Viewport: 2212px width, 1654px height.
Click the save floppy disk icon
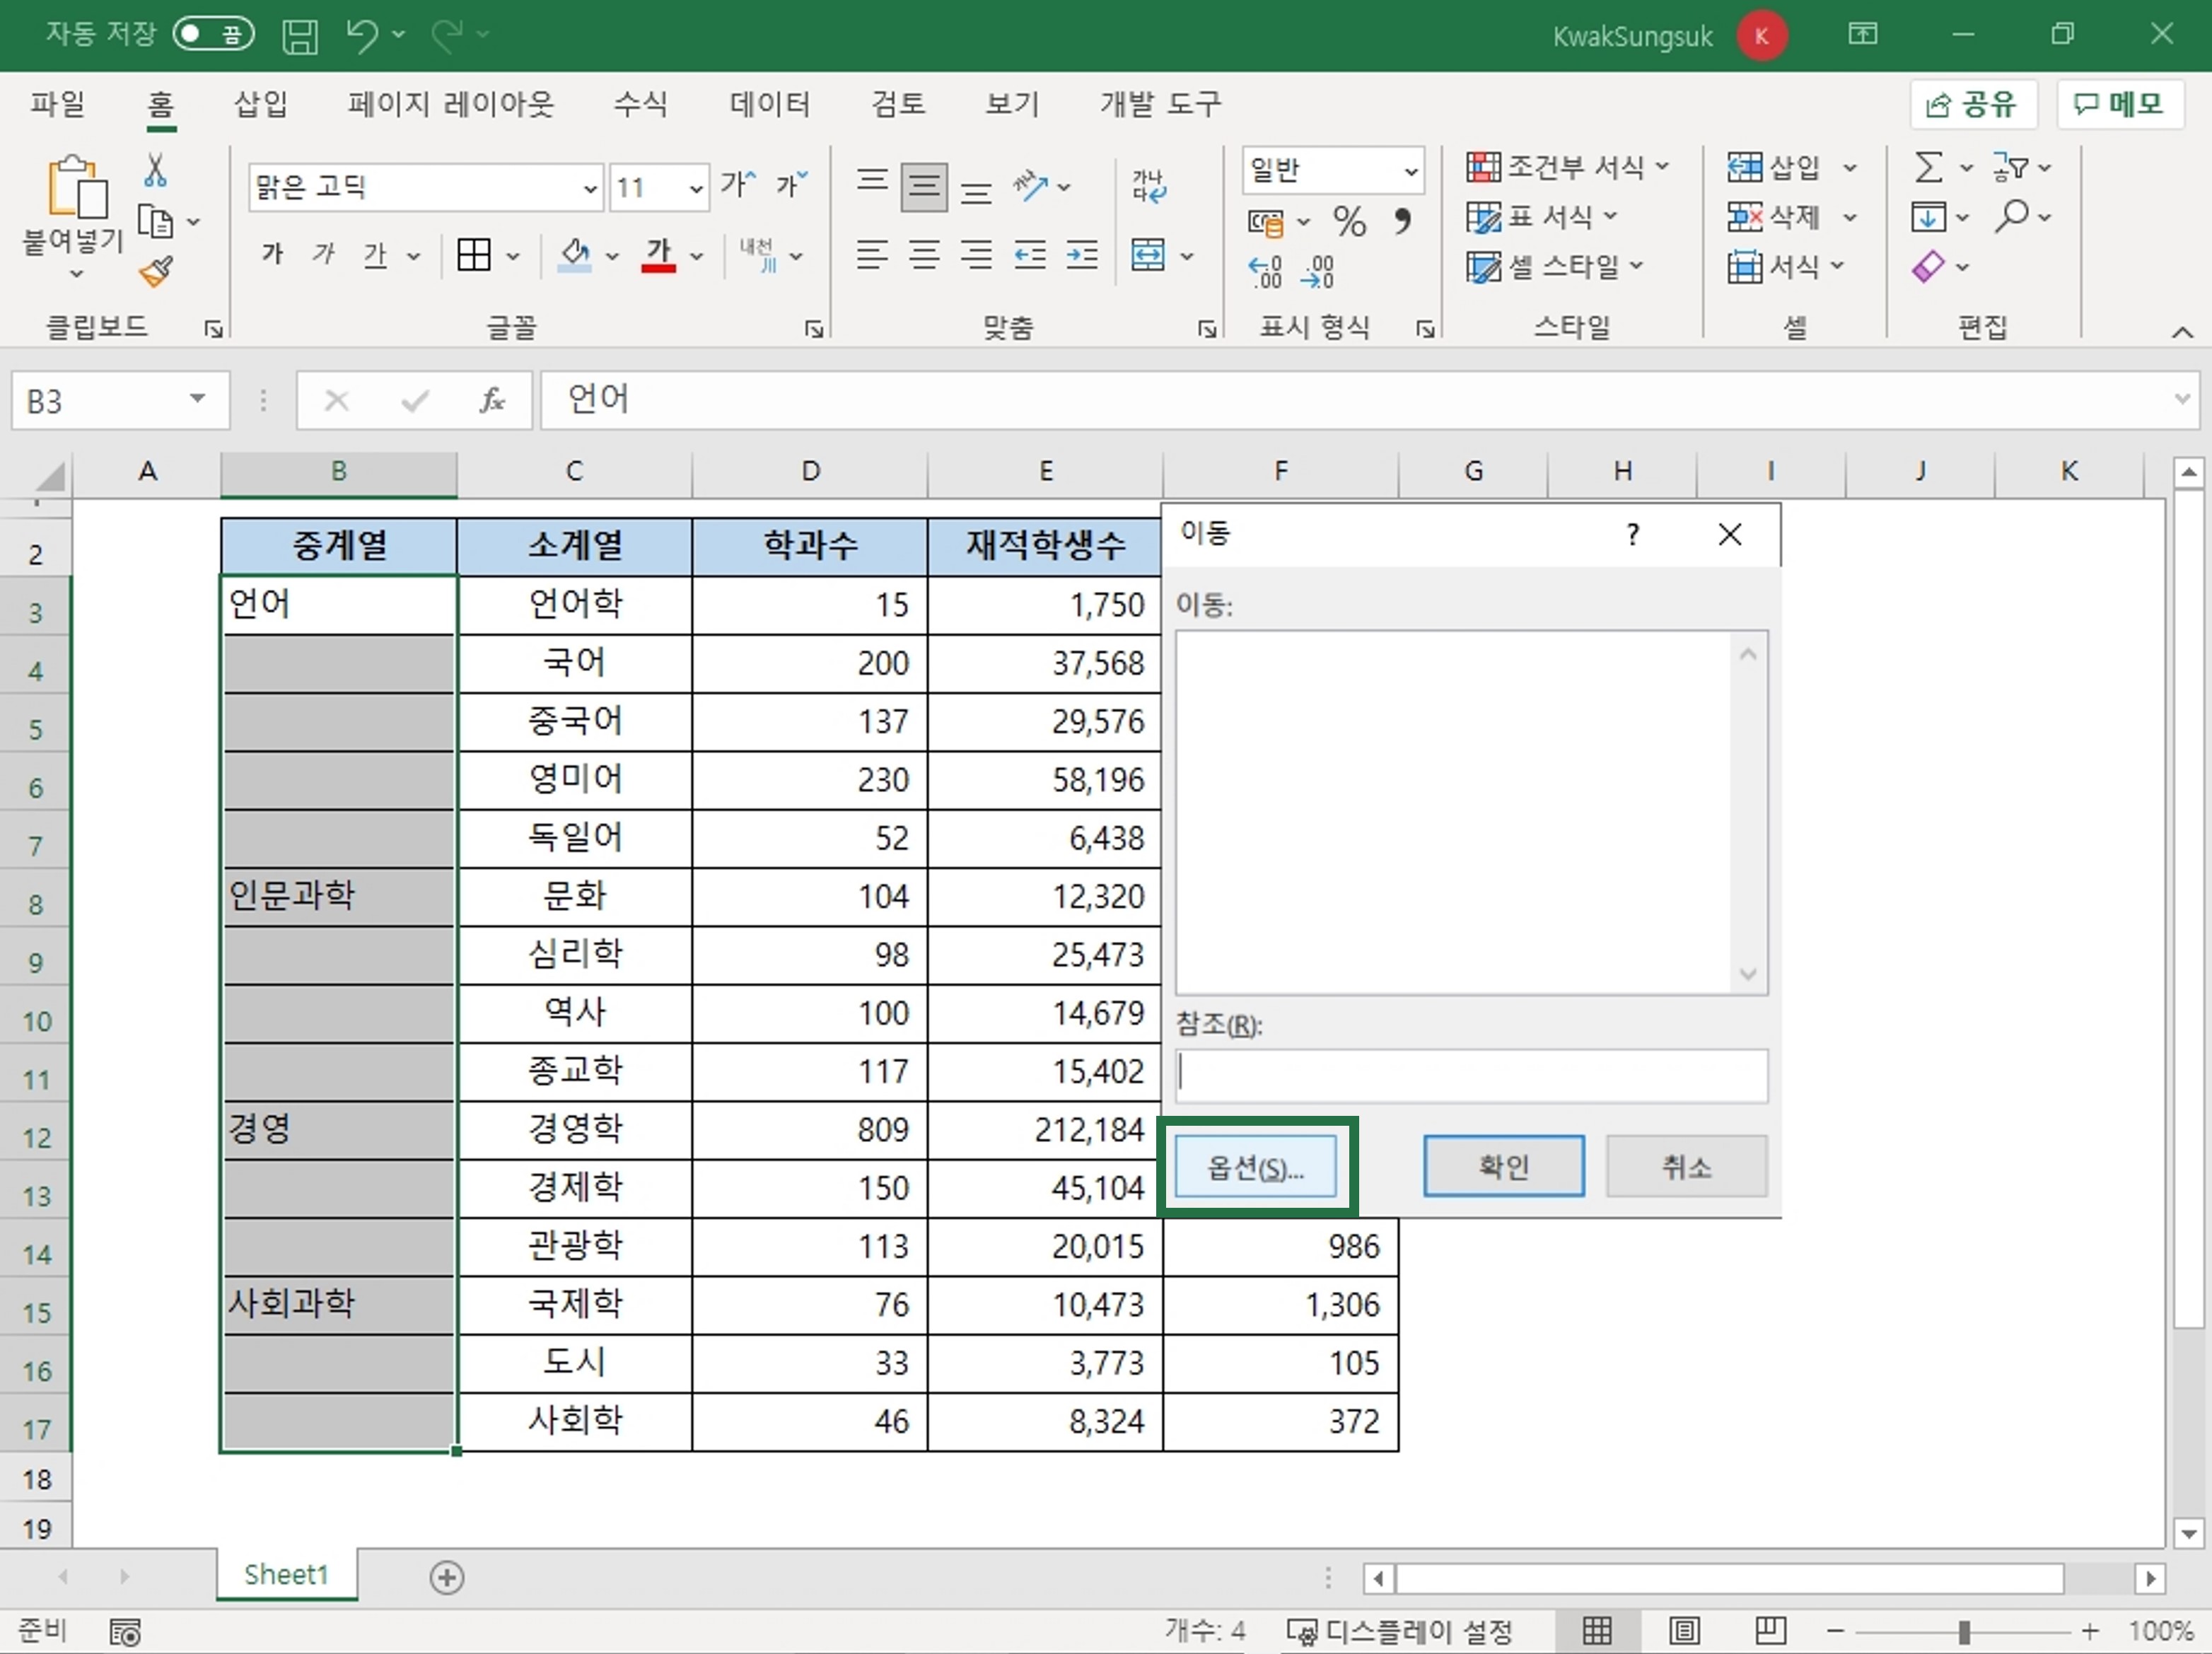point(299,37)
